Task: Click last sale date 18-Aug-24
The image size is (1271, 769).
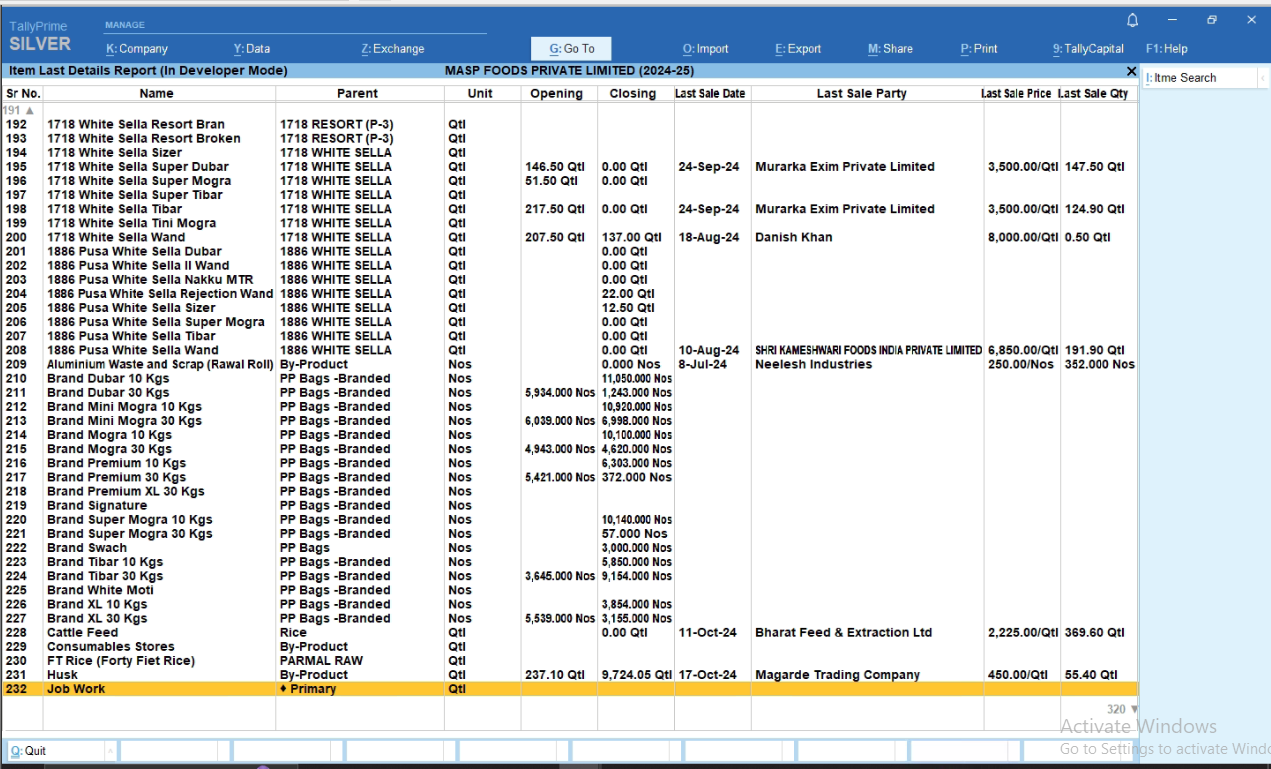Action: click(x=708, y=237)
